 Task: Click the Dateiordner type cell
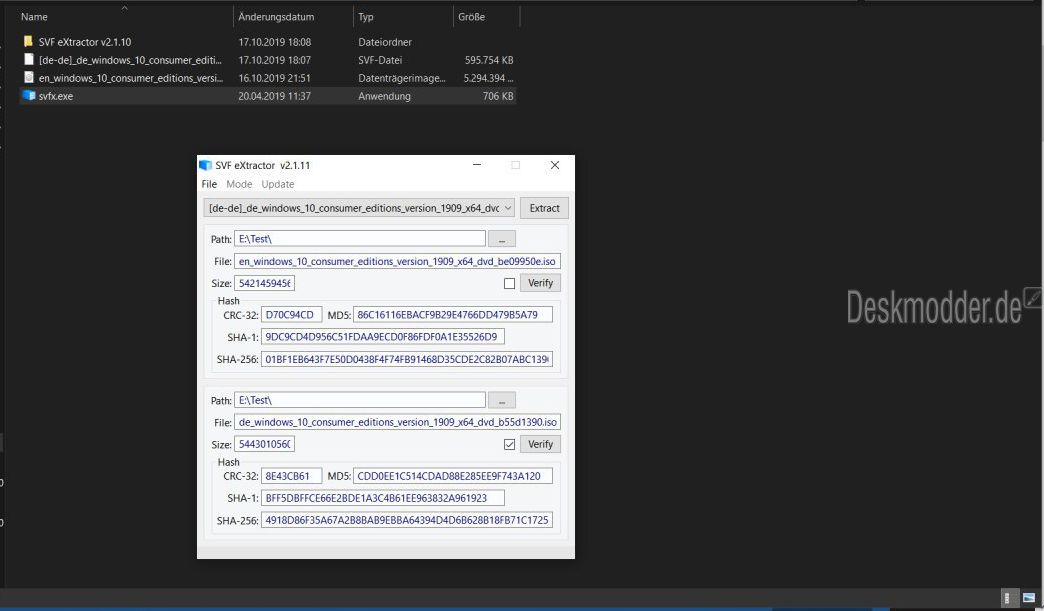click(x=385, y=42)
